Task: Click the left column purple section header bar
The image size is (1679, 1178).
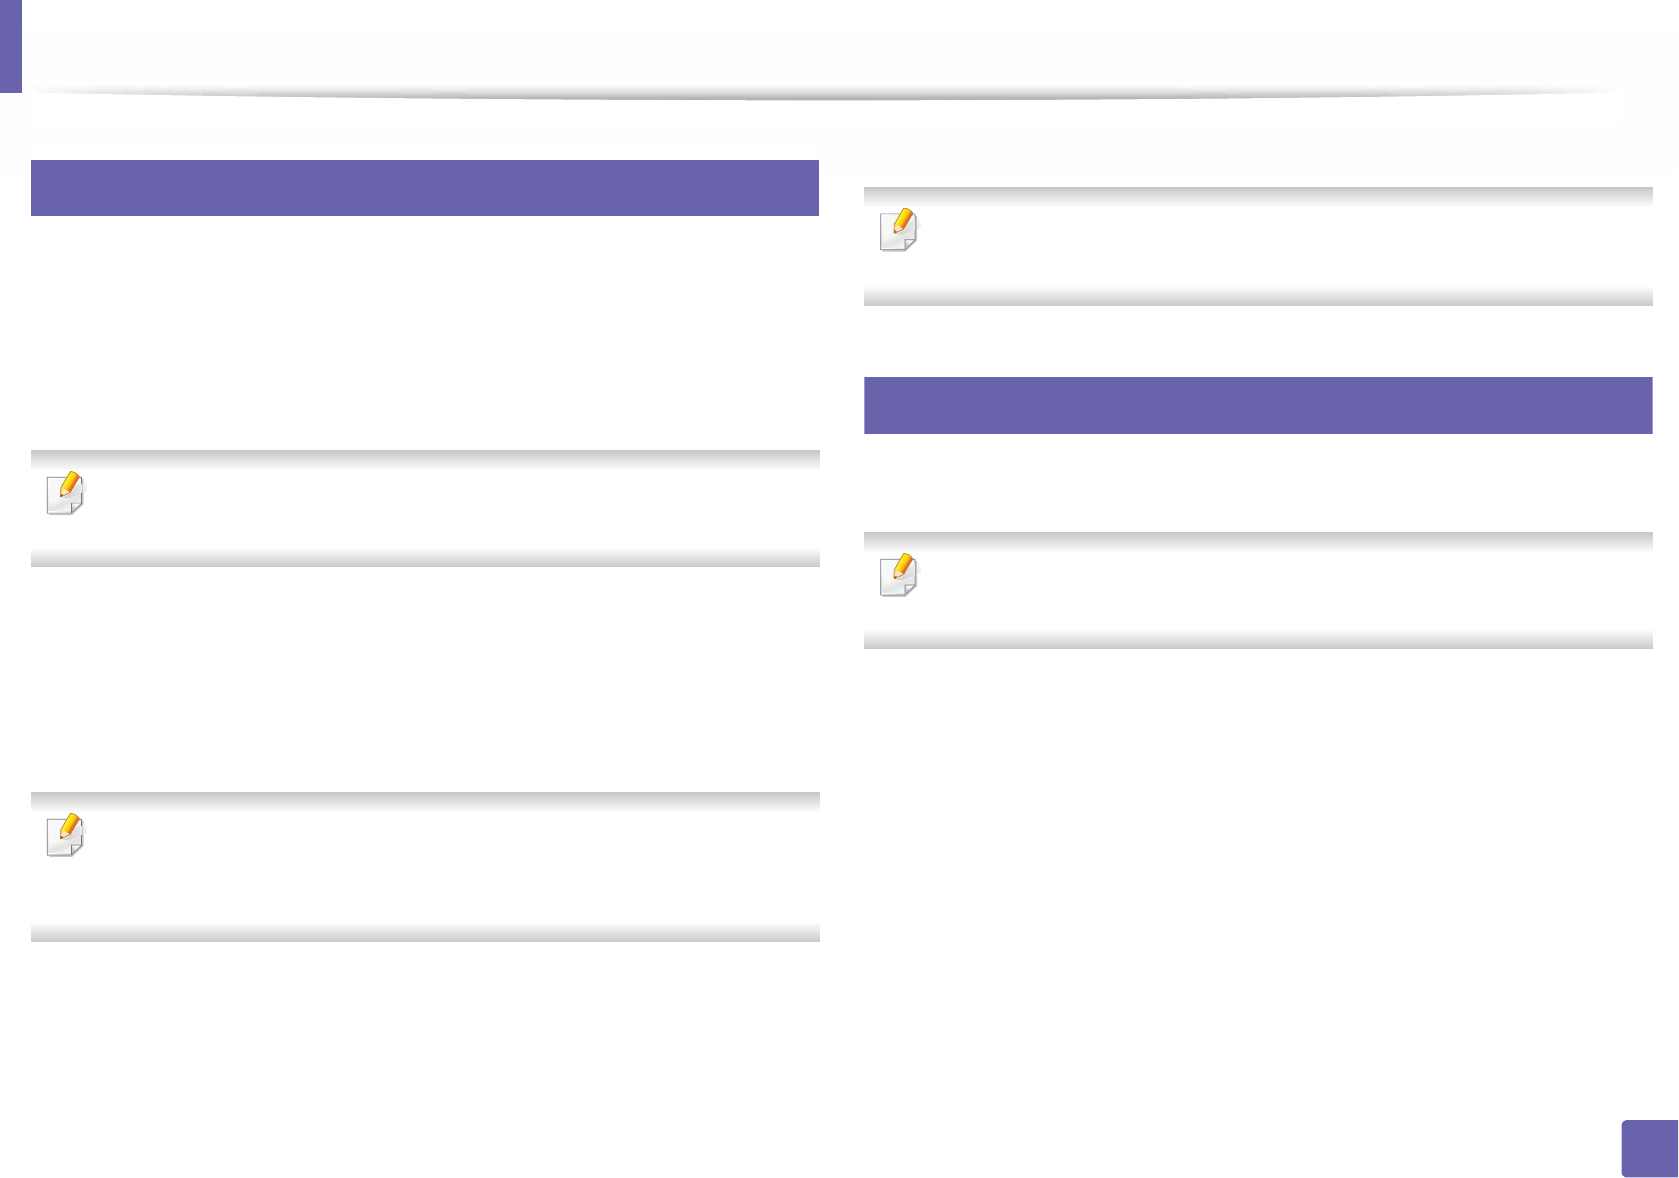Action: [x=425, y=188]
